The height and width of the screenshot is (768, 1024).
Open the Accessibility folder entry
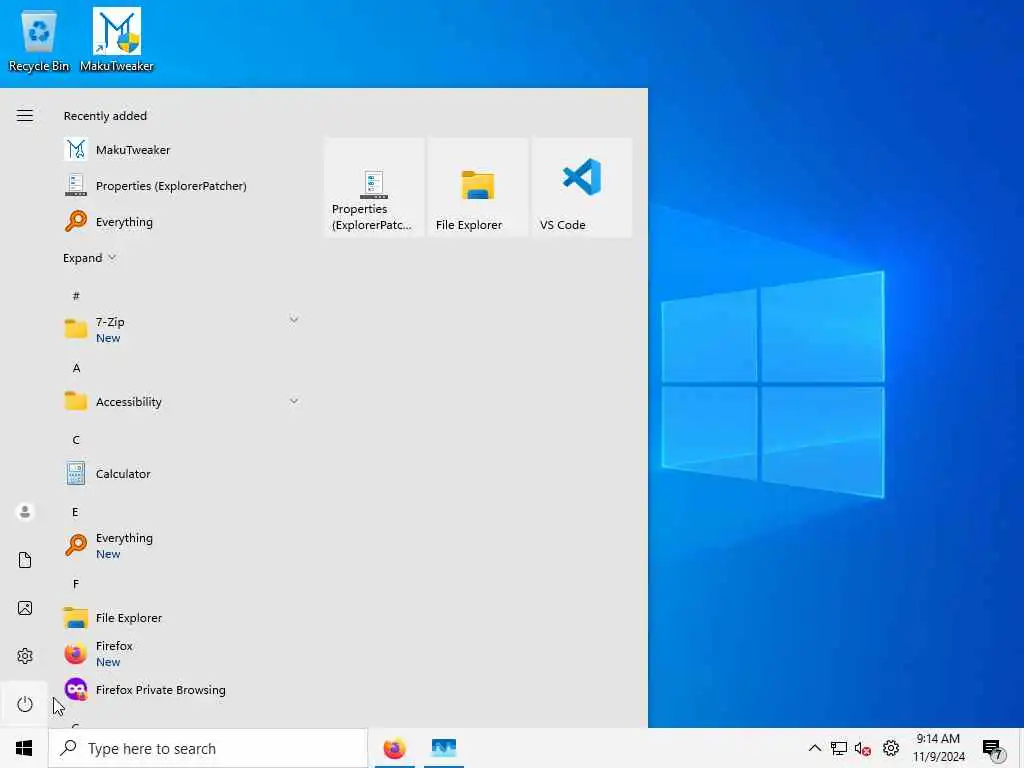point(183,402)
